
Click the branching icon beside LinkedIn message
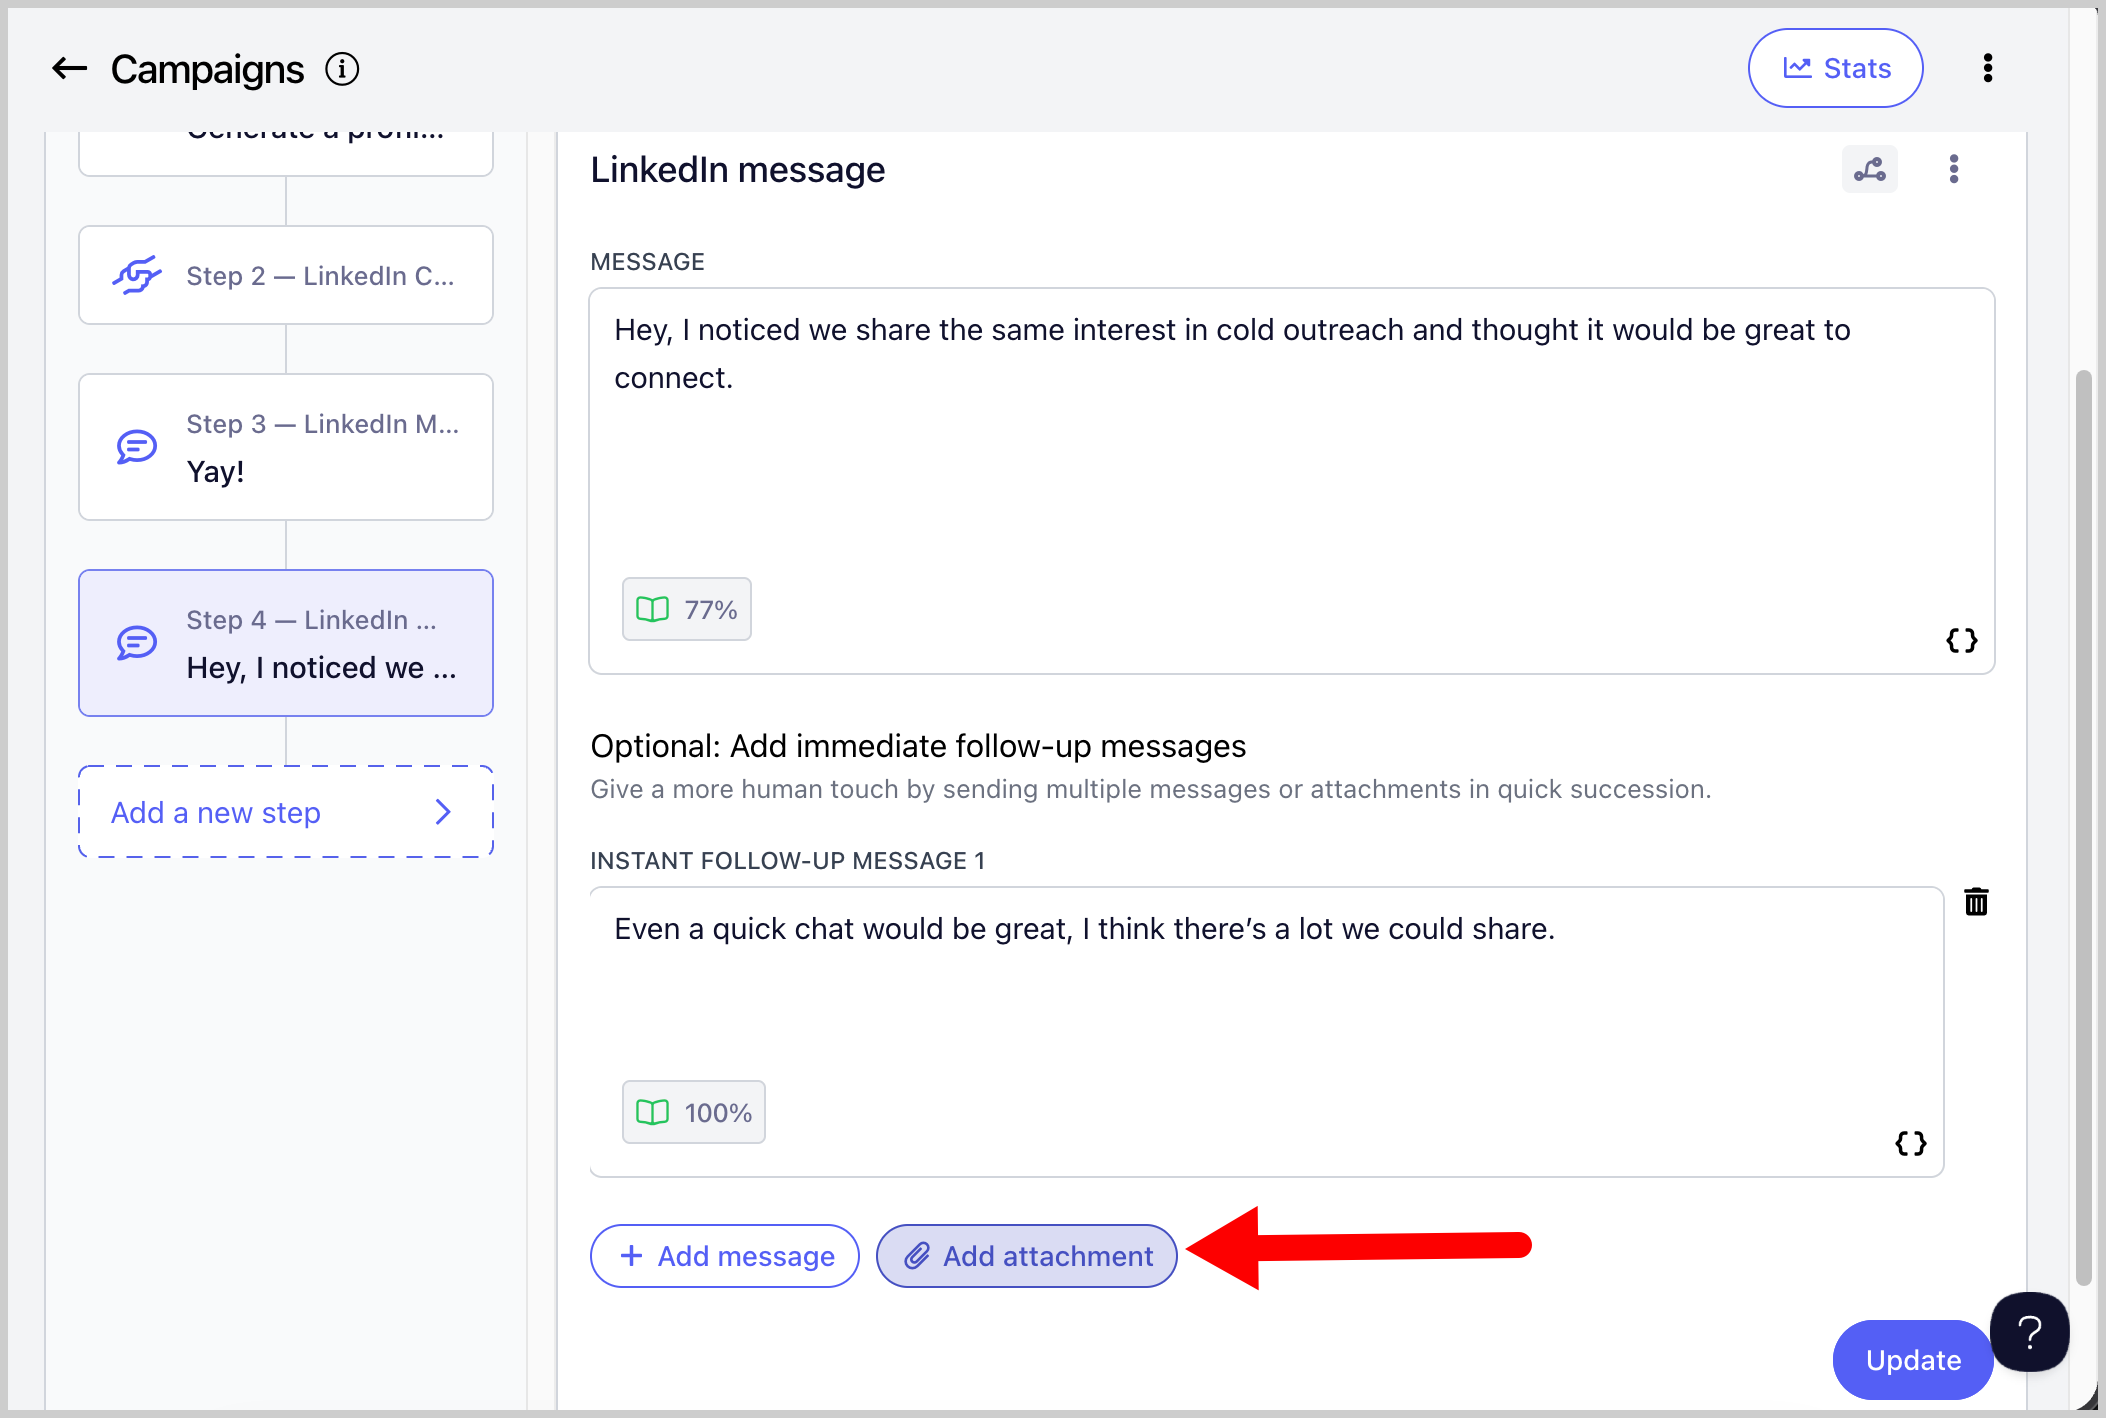(1869, 169)
